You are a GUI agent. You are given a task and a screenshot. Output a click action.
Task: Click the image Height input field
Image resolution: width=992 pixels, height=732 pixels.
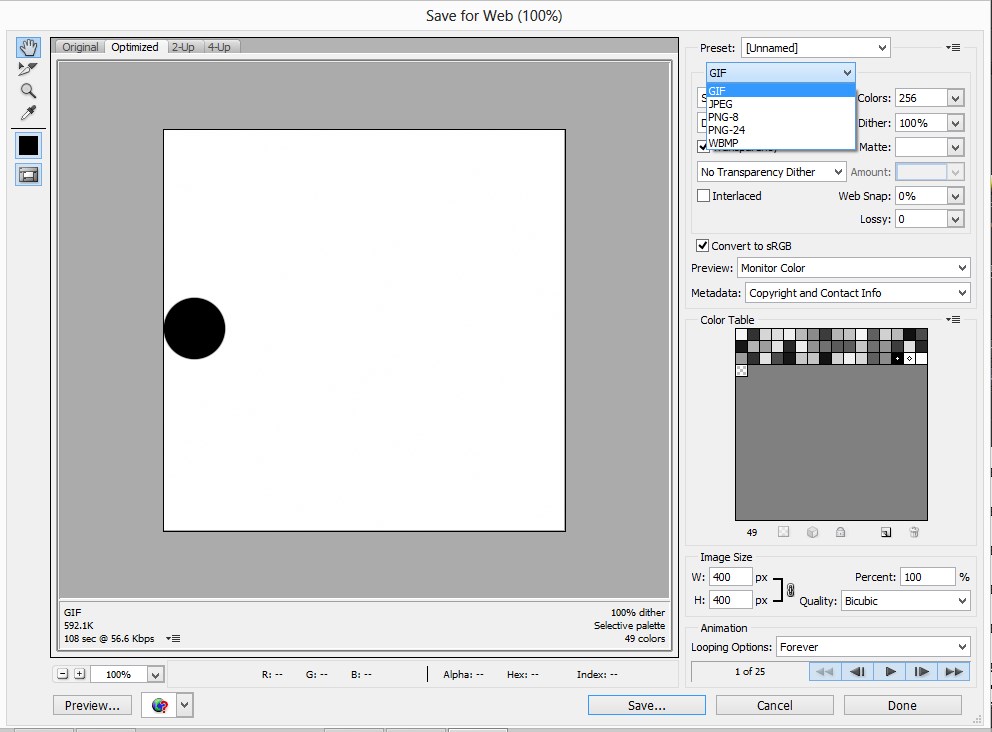(x=731, y=600)
